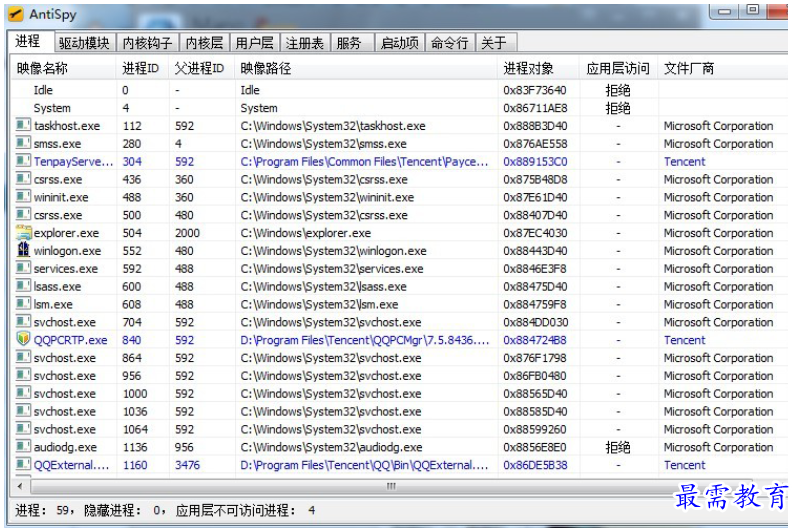Open the 内核钩子 tab
The height and width of the screenshot is (528, 797).
147,43
